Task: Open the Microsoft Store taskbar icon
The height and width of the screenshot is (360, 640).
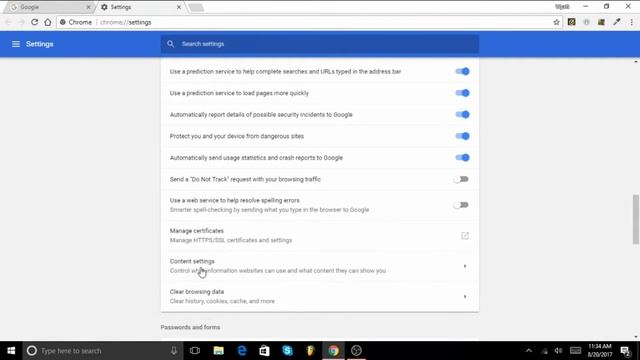Action: [x=264, y=351]
